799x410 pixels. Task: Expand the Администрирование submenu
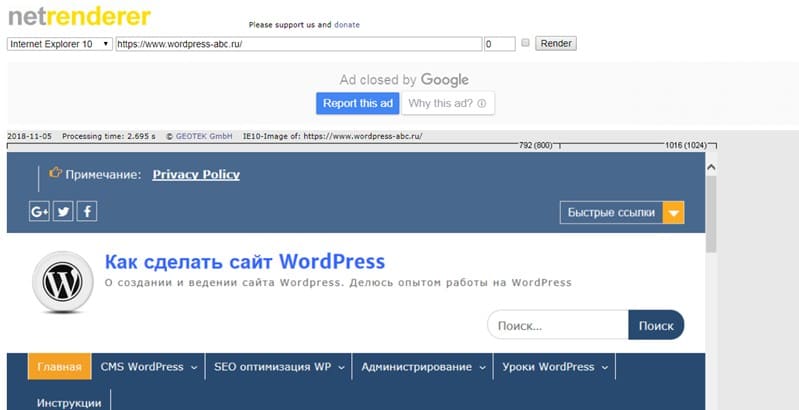pyautogui.click(x=482, y=368)
